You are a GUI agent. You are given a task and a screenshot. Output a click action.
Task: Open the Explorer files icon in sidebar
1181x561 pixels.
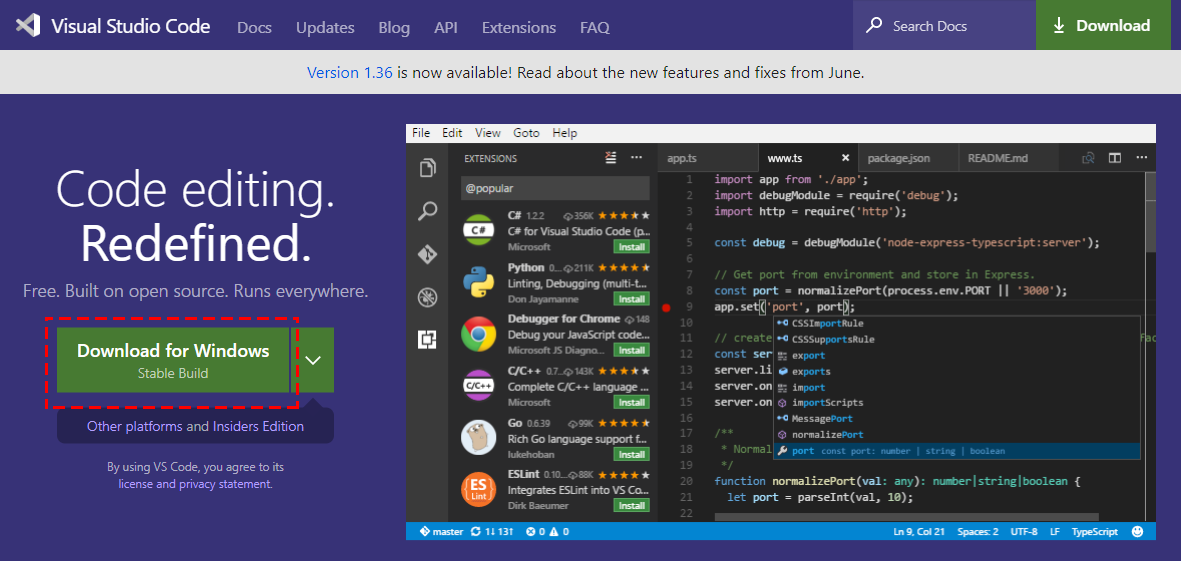[x=427, y=167]
